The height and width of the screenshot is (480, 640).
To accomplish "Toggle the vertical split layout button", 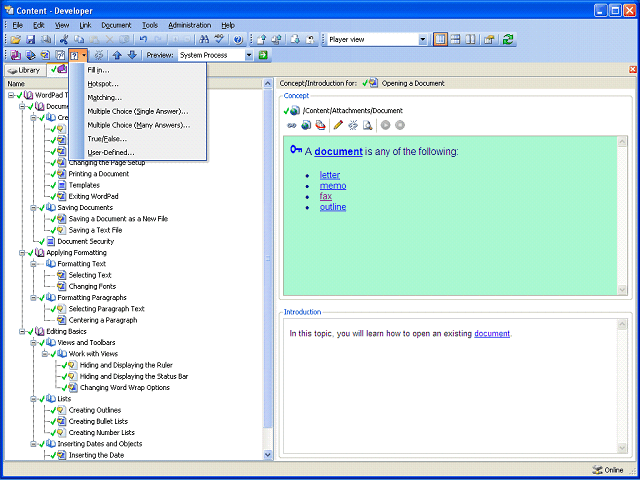I will [470, 40].
